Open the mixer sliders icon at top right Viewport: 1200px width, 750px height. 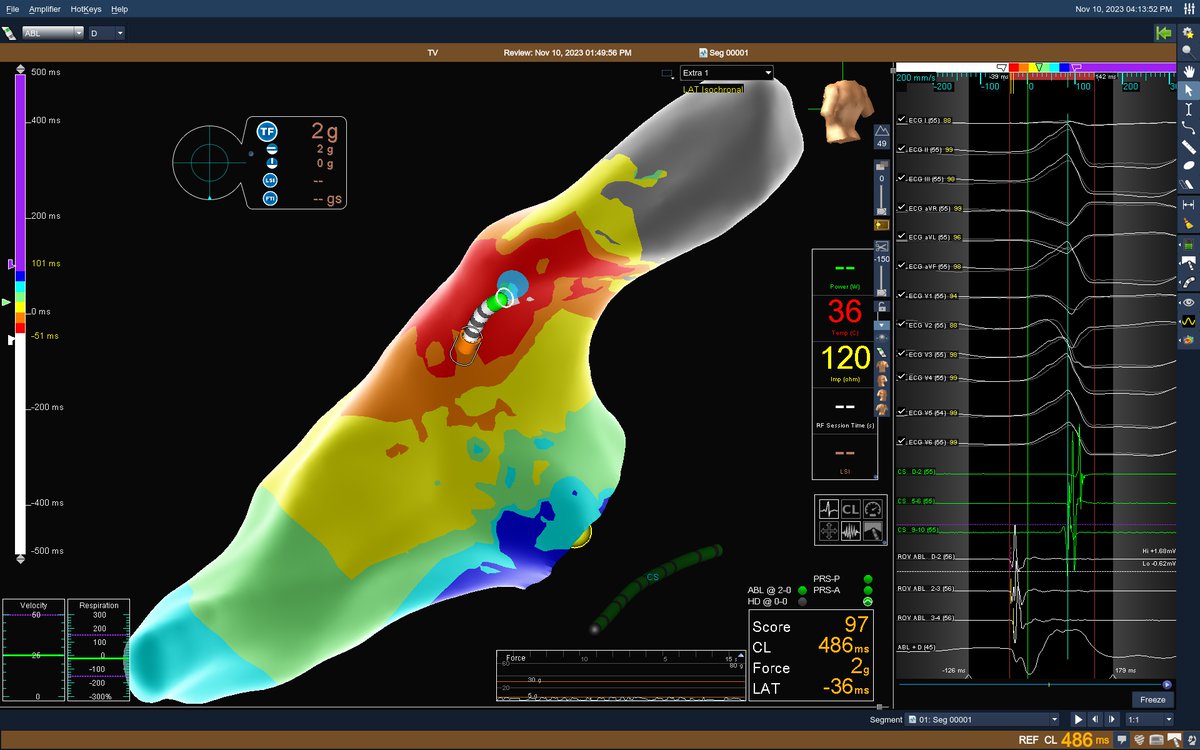[1188, 8]
